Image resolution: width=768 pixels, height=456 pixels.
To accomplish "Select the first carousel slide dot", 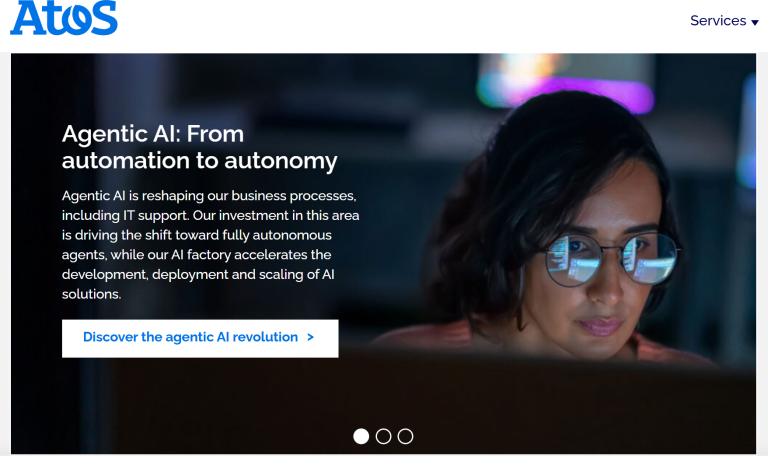I will click(x=361, y=436).
